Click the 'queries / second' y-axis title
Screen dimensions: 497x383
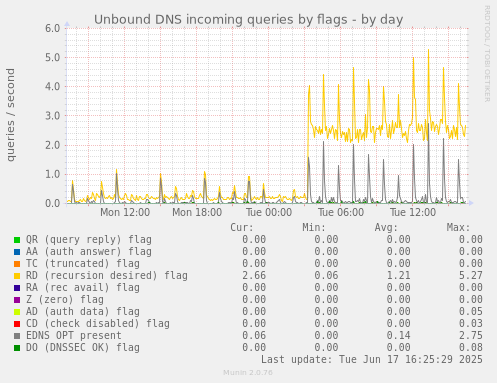coord(11,115)
